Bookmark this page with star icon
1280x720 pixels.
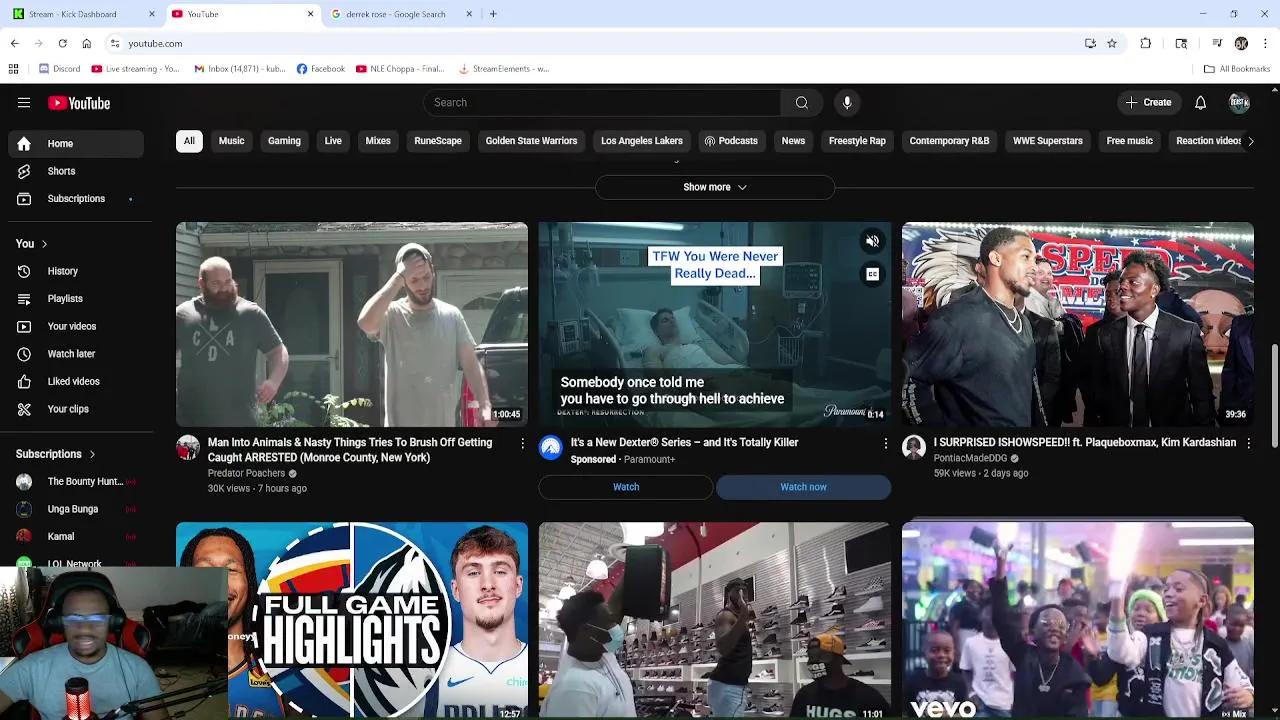[x=1111, y=43]
